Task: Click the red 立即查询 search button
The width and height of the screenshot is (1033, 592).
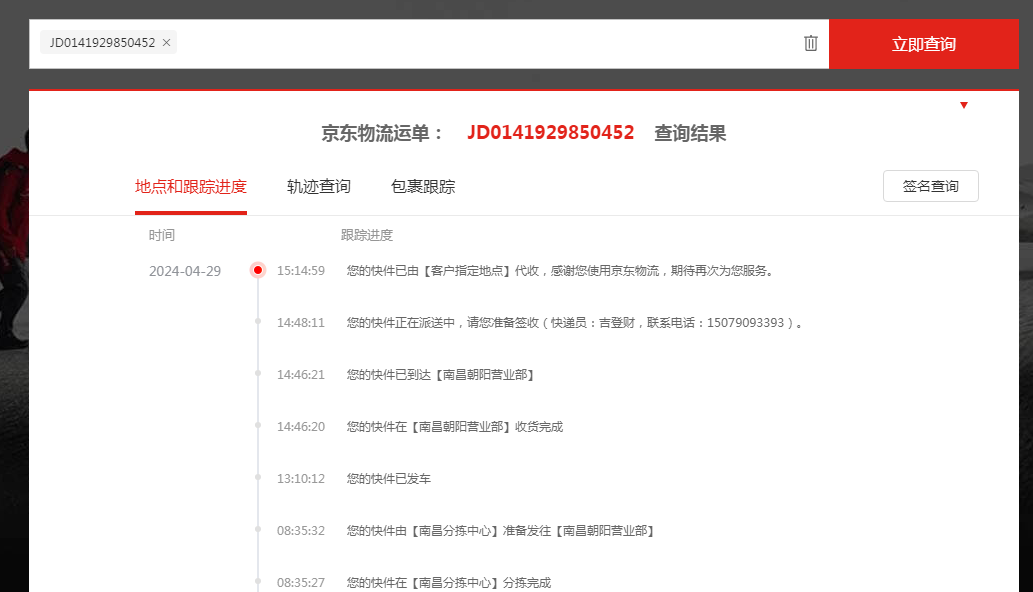Action: [924, 44]
